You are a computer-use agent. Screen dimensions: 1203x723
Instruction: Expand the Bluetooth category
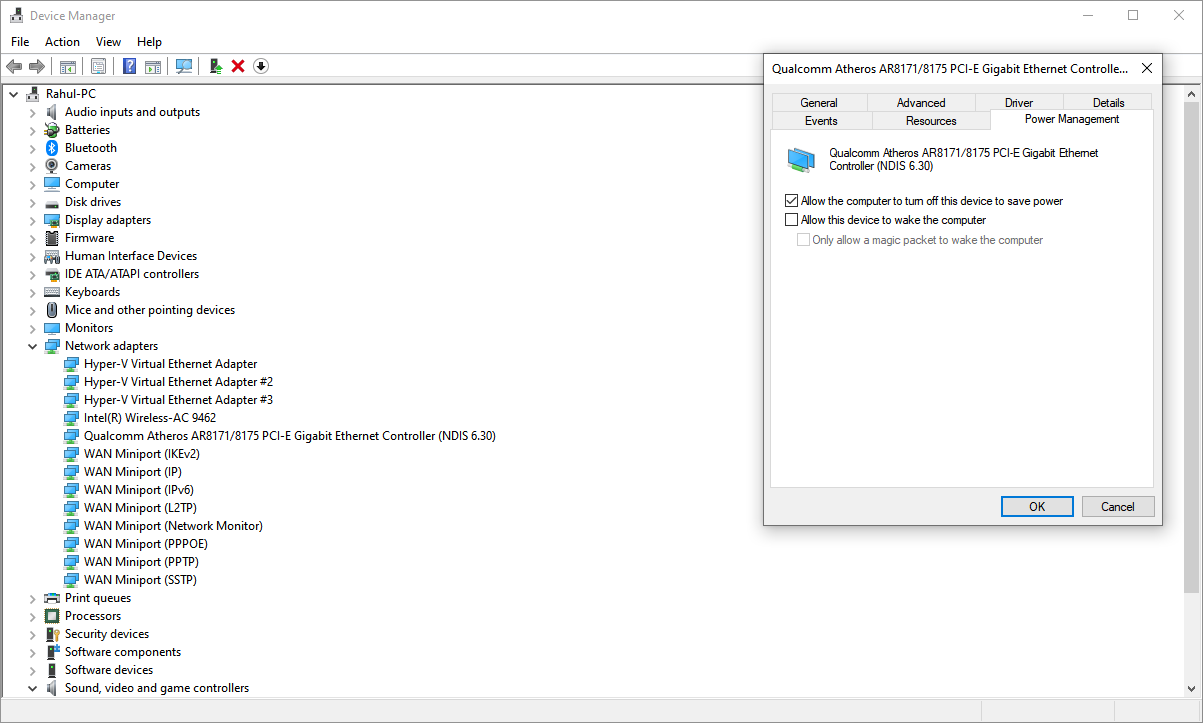(32, 147)
